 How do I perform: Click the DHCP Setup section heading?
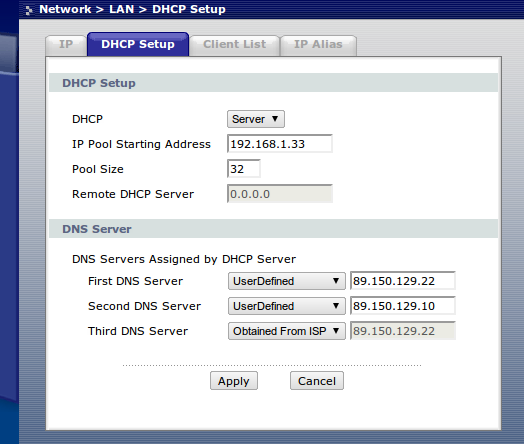tap(99, 83)
